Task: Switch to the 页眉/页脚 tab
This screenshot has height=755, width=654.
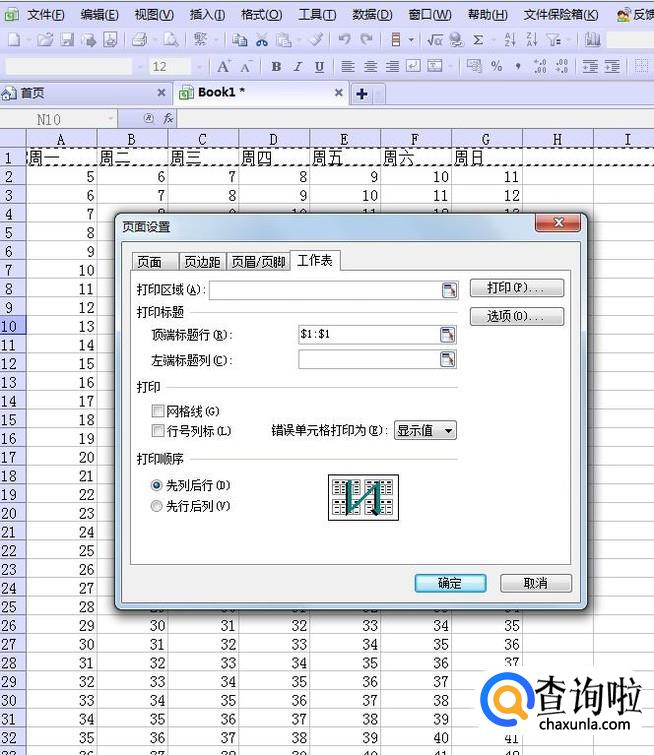Action: click(x=258, y=262)
